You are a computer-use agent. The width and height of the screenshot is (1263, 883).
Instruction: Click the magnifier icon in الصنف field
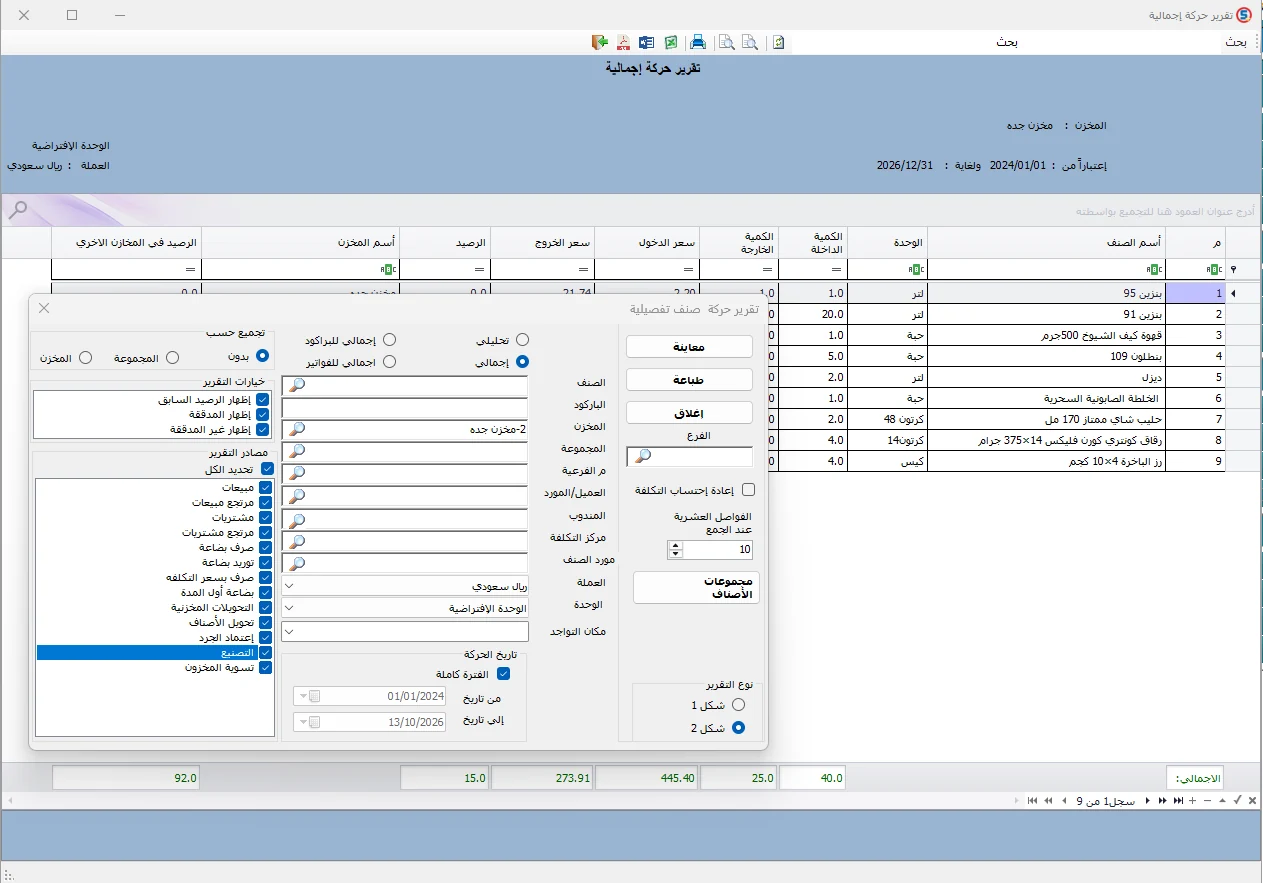pyautogui.click(x=296, y=386)
